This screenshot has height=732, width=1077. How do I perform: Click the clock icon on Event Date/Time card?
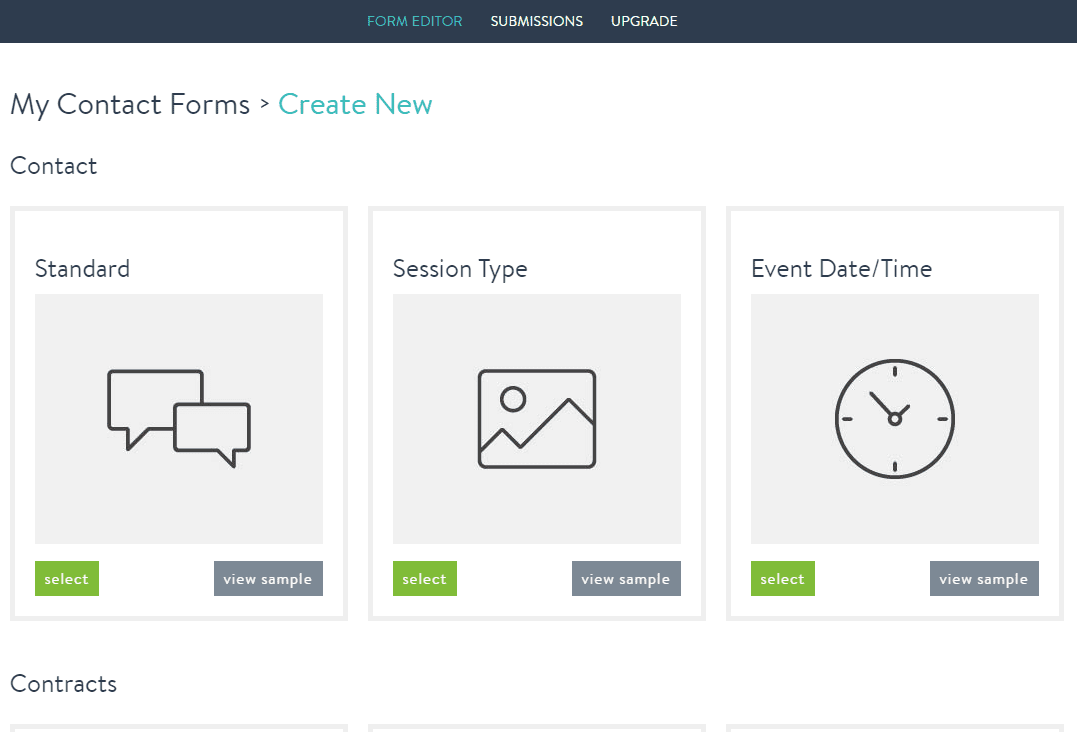[x=894, y=419]
